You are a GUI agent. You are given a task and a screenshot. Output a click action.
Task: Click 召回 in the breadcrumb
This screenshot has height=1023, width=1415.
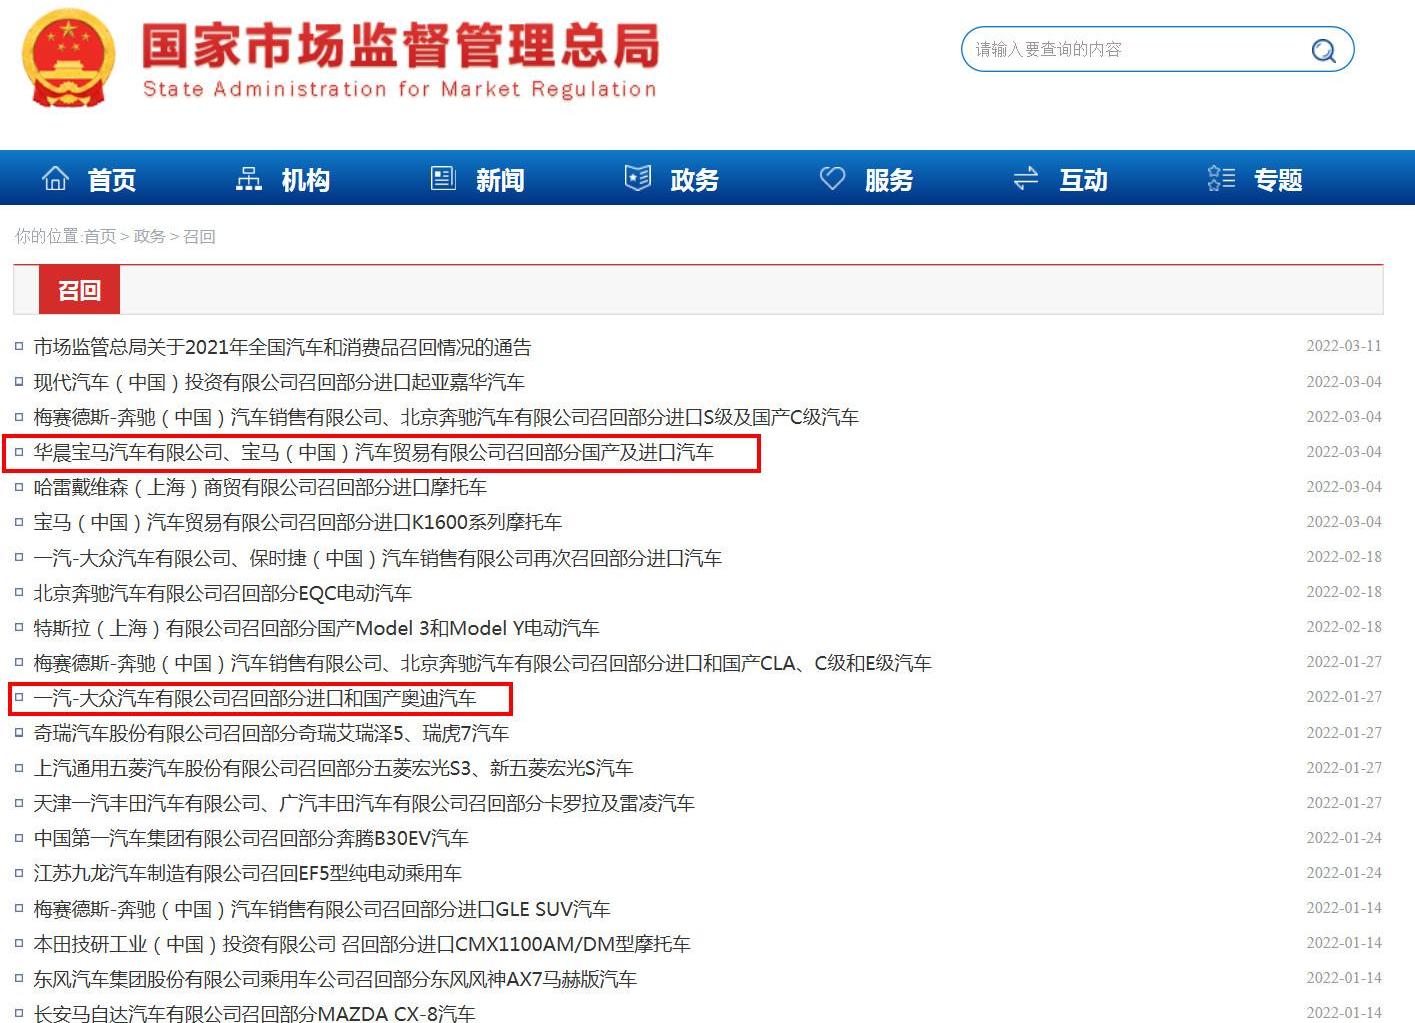(x=199, y=237)
